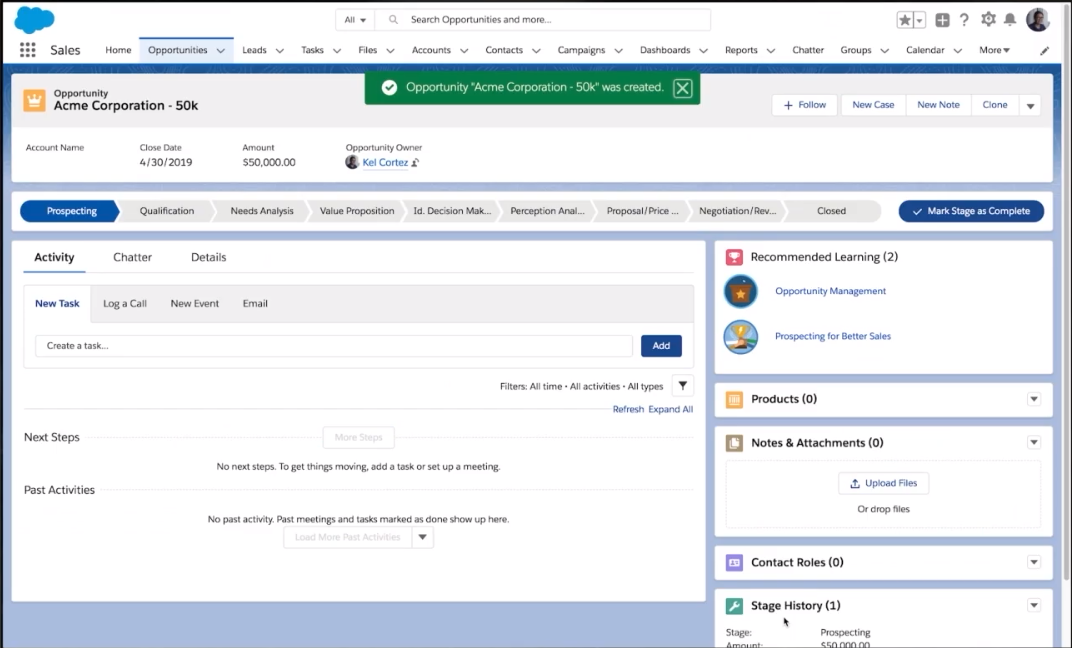Click the Create a task input
Viewport: 1072px width, 648px height.
point(334,346)
